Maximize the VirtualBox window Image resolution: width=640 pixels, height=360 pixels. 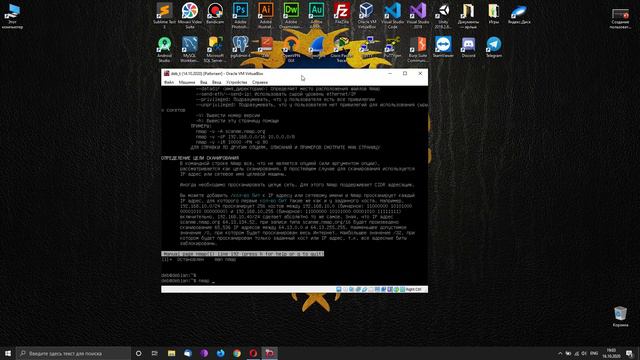click(405, 73)
